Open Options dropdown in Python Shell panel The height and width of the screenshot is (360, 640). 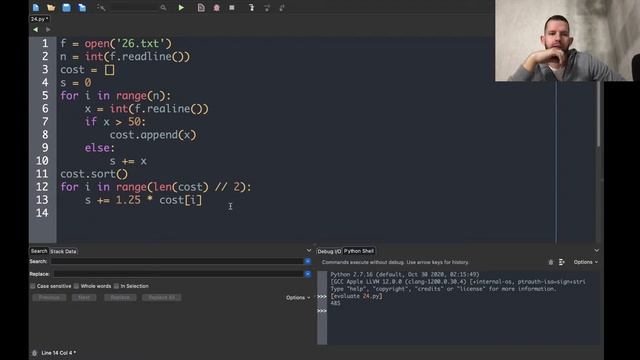[x=586, y=262]
